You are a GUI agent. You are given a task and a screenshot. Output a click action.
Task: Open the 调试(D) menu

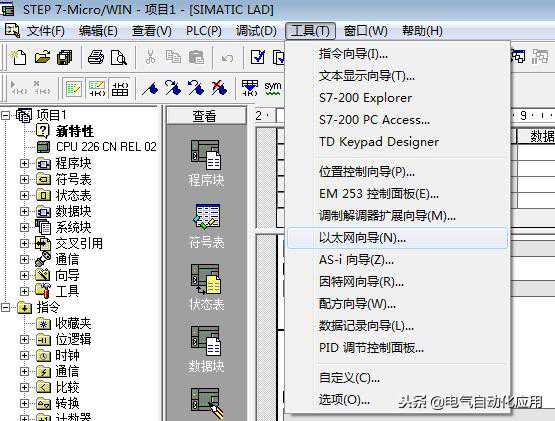(x=256, y=31)
